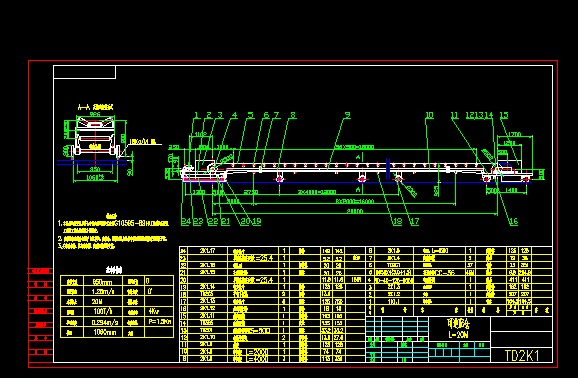The width and height of the screenshot is (578, 378).
Task: Pick part number 15 callout
Action: click(x=504, y=115)
